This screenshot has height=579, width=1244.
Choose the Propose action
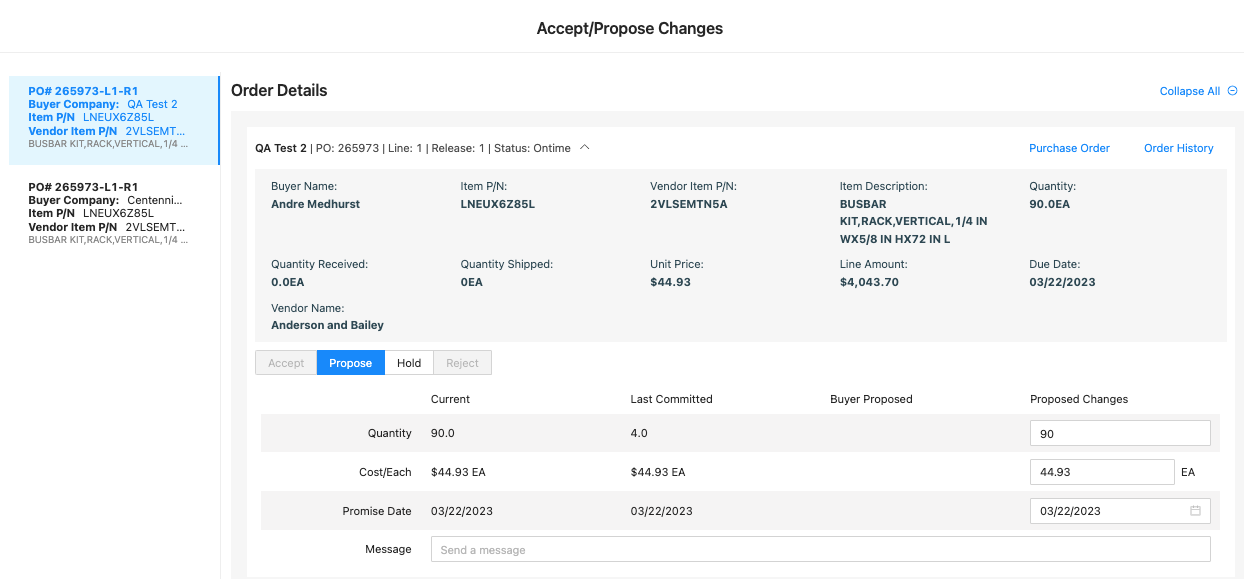350,363
